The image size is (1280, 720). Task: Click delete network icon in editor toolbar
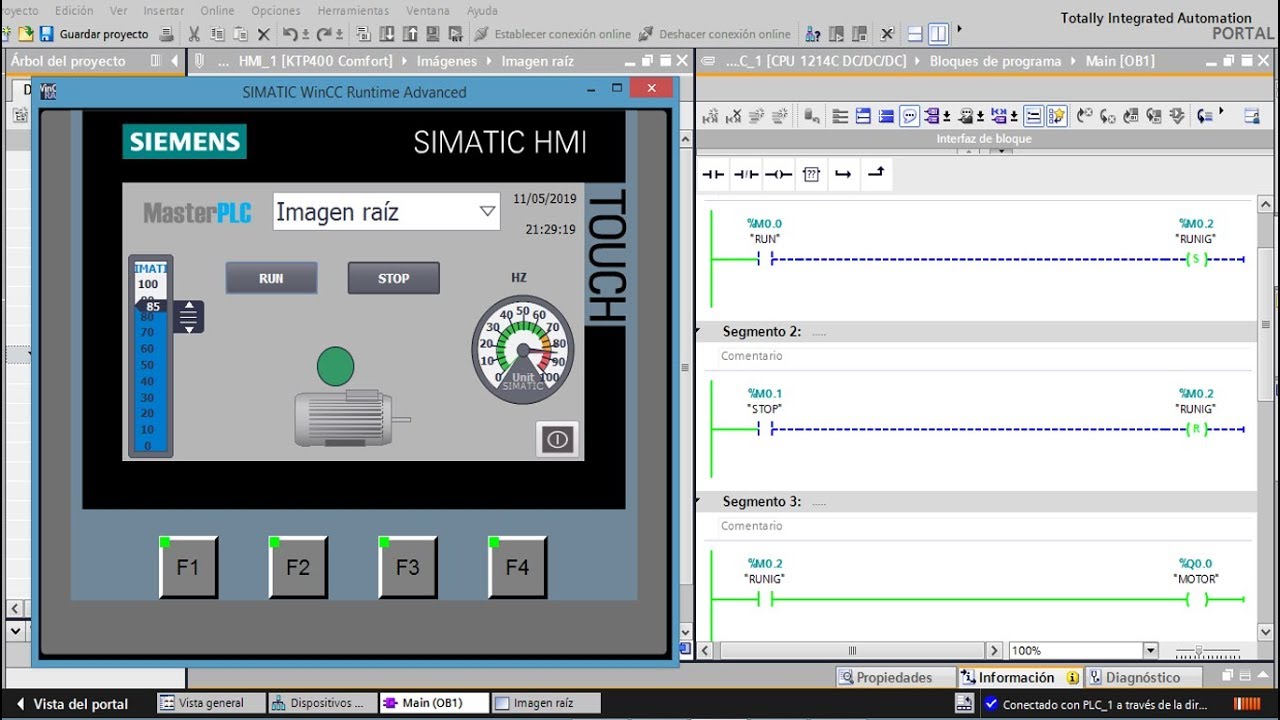point(733,115)
